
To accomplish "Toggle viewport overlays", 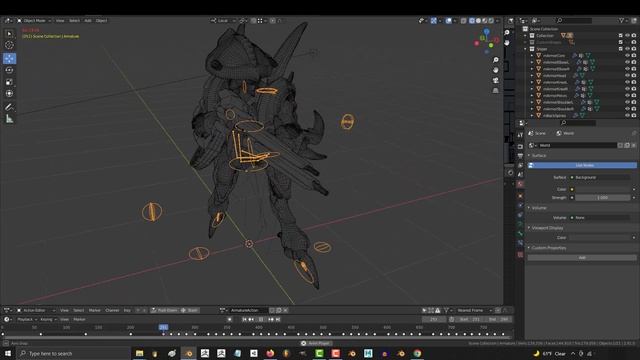I will click(x=449, y=20).
